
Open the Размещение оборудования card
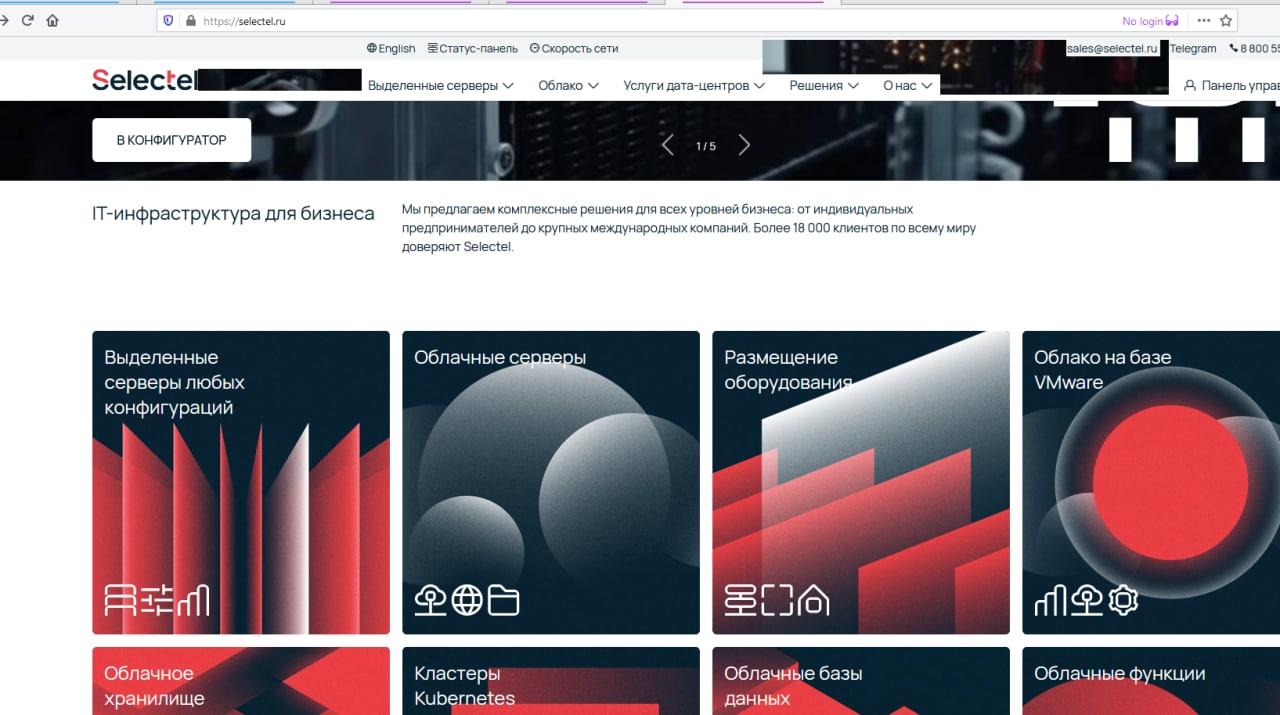(x=861, y=482)
